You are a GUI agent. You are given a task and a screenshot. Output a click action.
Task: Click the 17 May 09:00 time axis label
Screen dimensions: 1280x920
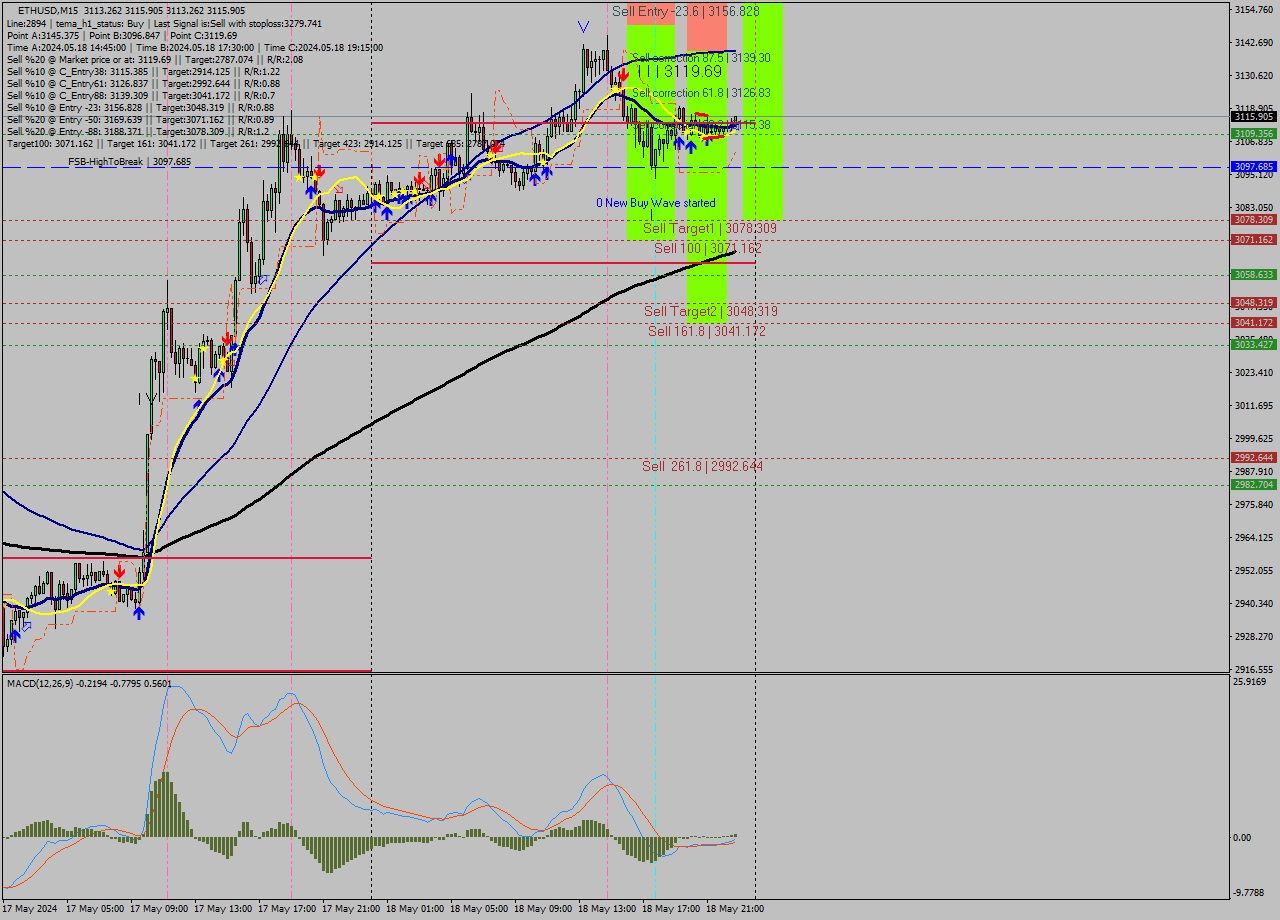pyautogui.click(x=160, y=909)
